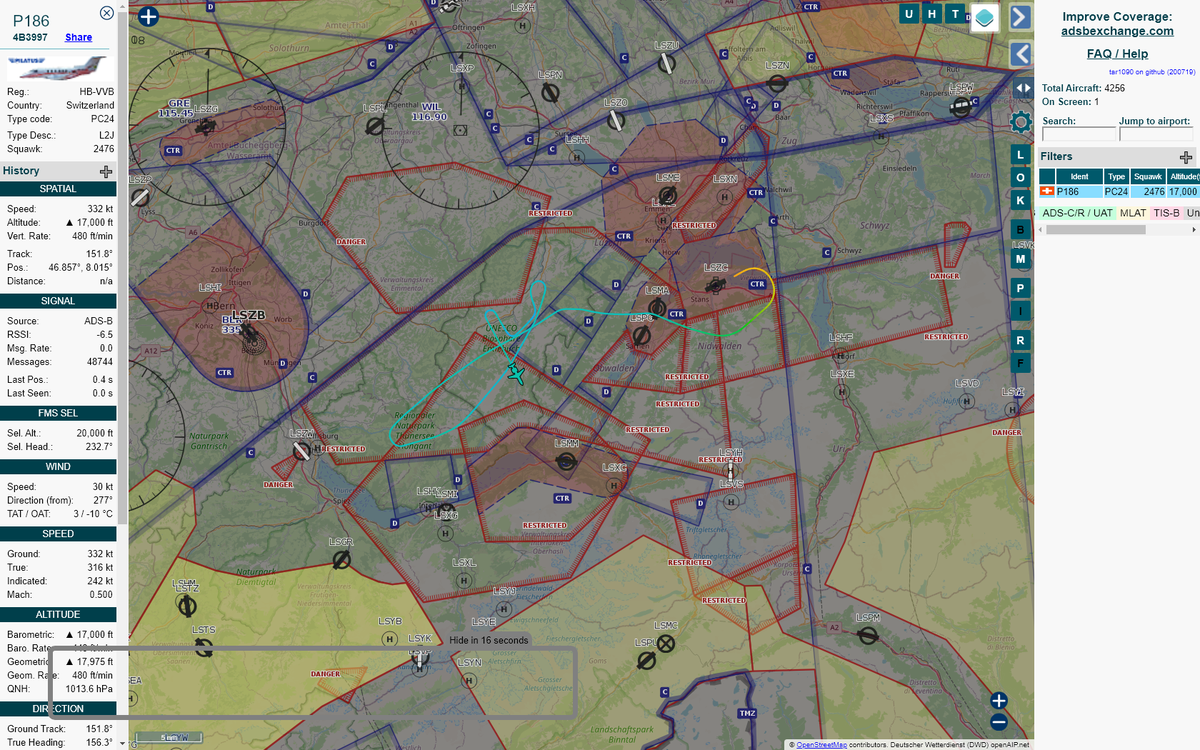
Task: Toggle the O map button
Action: (1020, 178)
